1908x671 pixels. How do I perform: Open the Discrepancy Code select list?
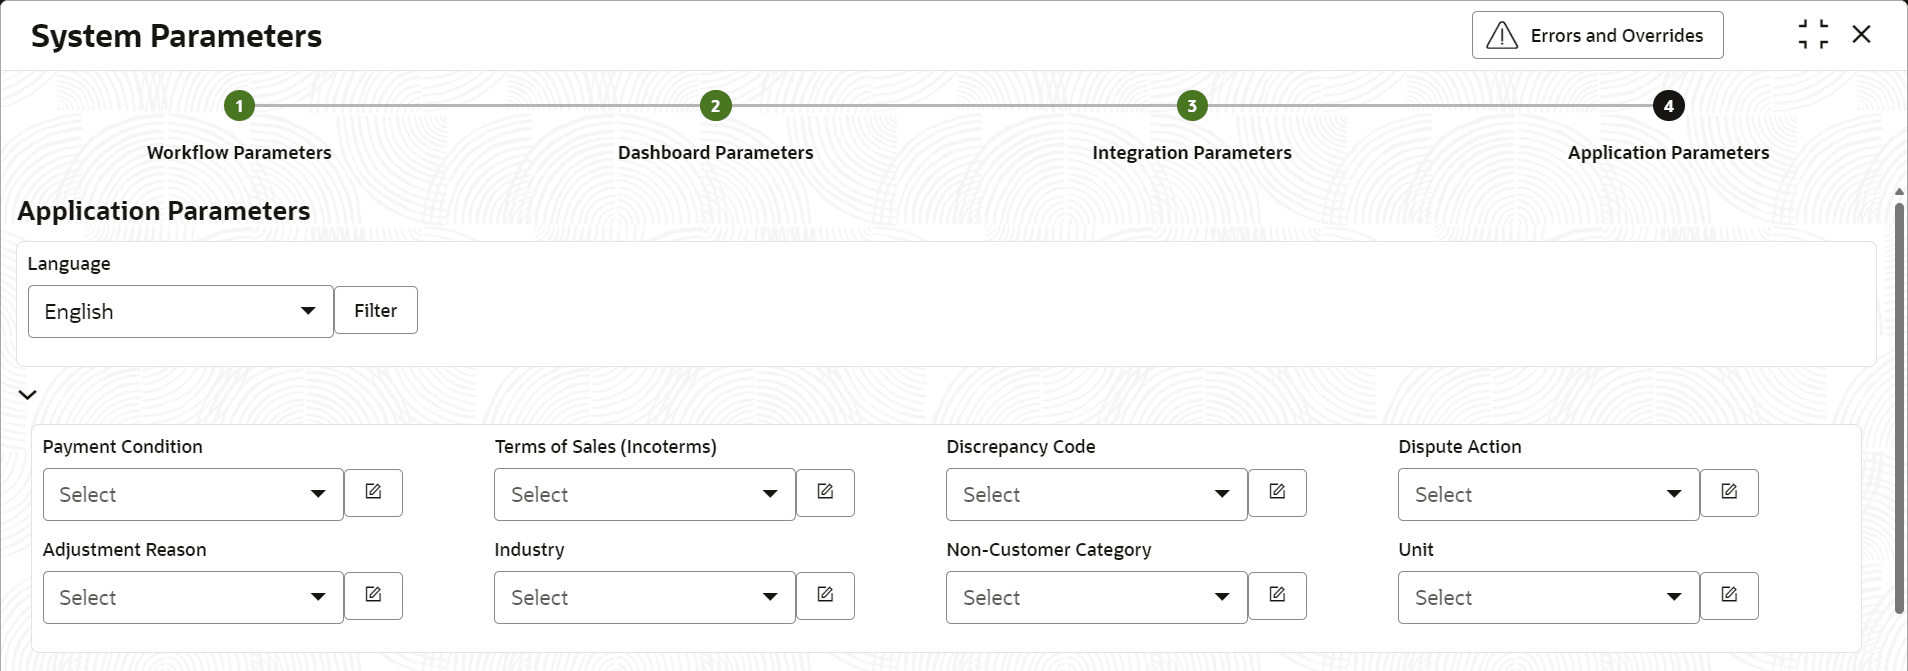pyautogui.click(x=1096, y=495)
